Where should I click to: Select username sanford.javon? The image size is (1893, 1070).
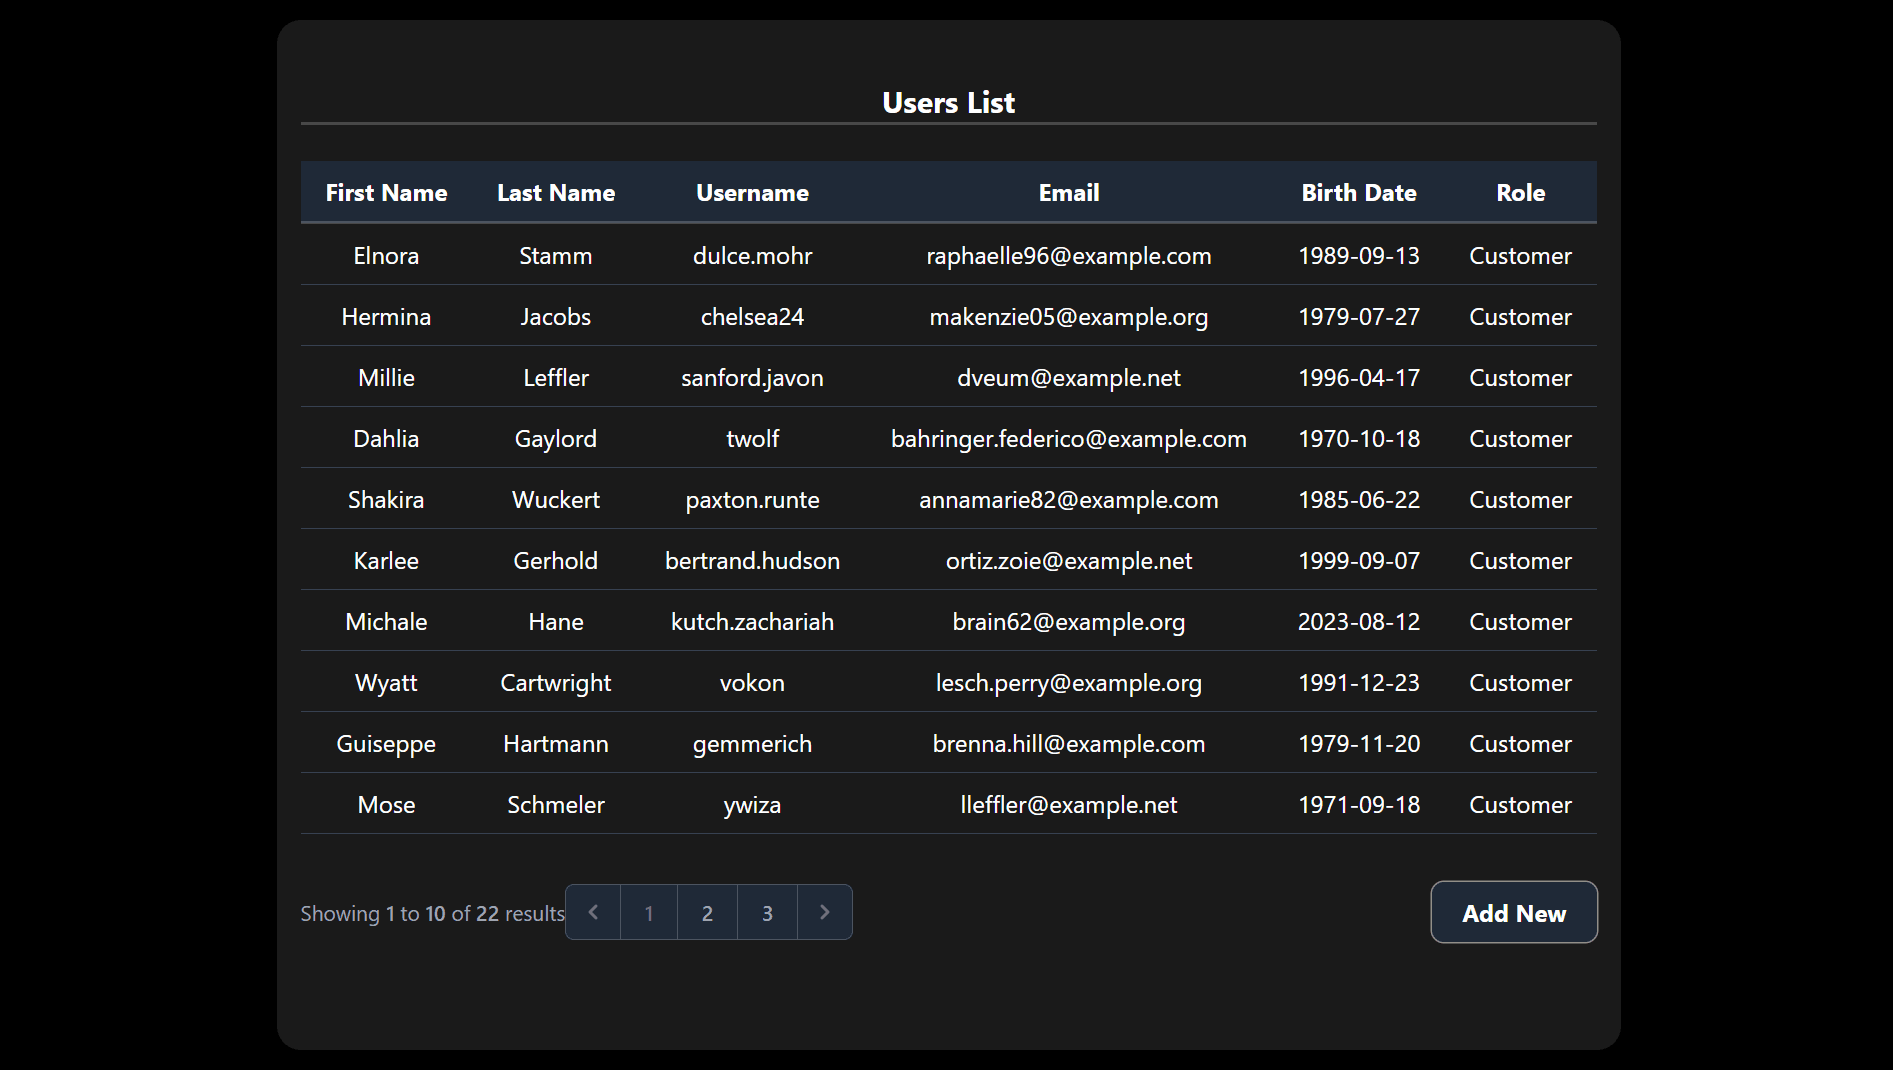(x=752, y=378)
